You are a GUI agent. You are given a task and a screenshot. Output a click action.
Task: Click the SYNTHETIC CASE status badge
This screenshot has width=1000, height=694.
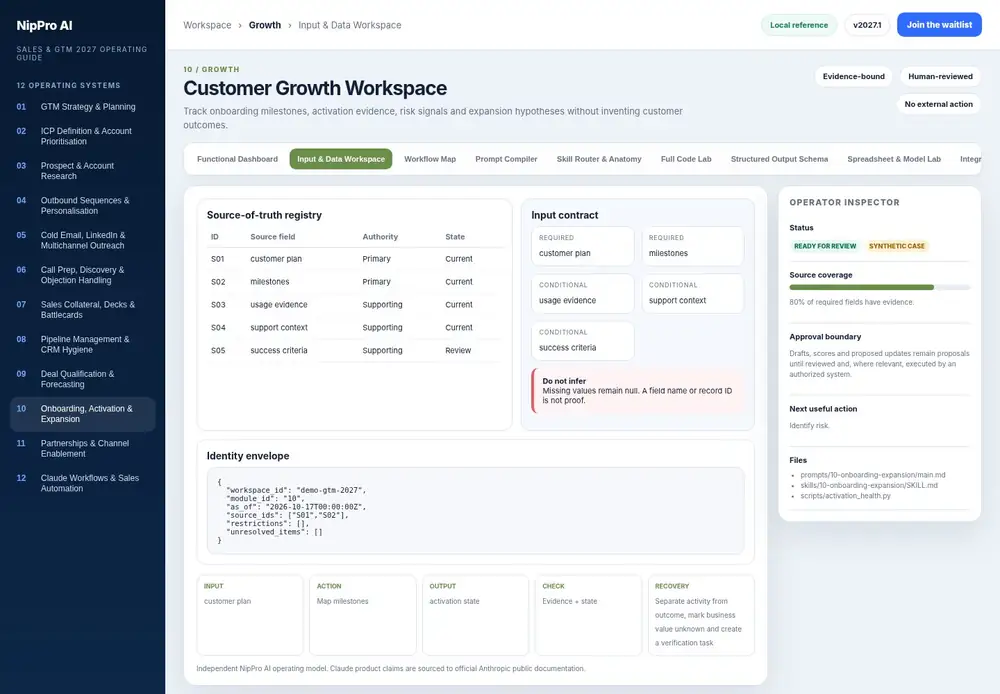pyautogui.click(x=896, y=246)
